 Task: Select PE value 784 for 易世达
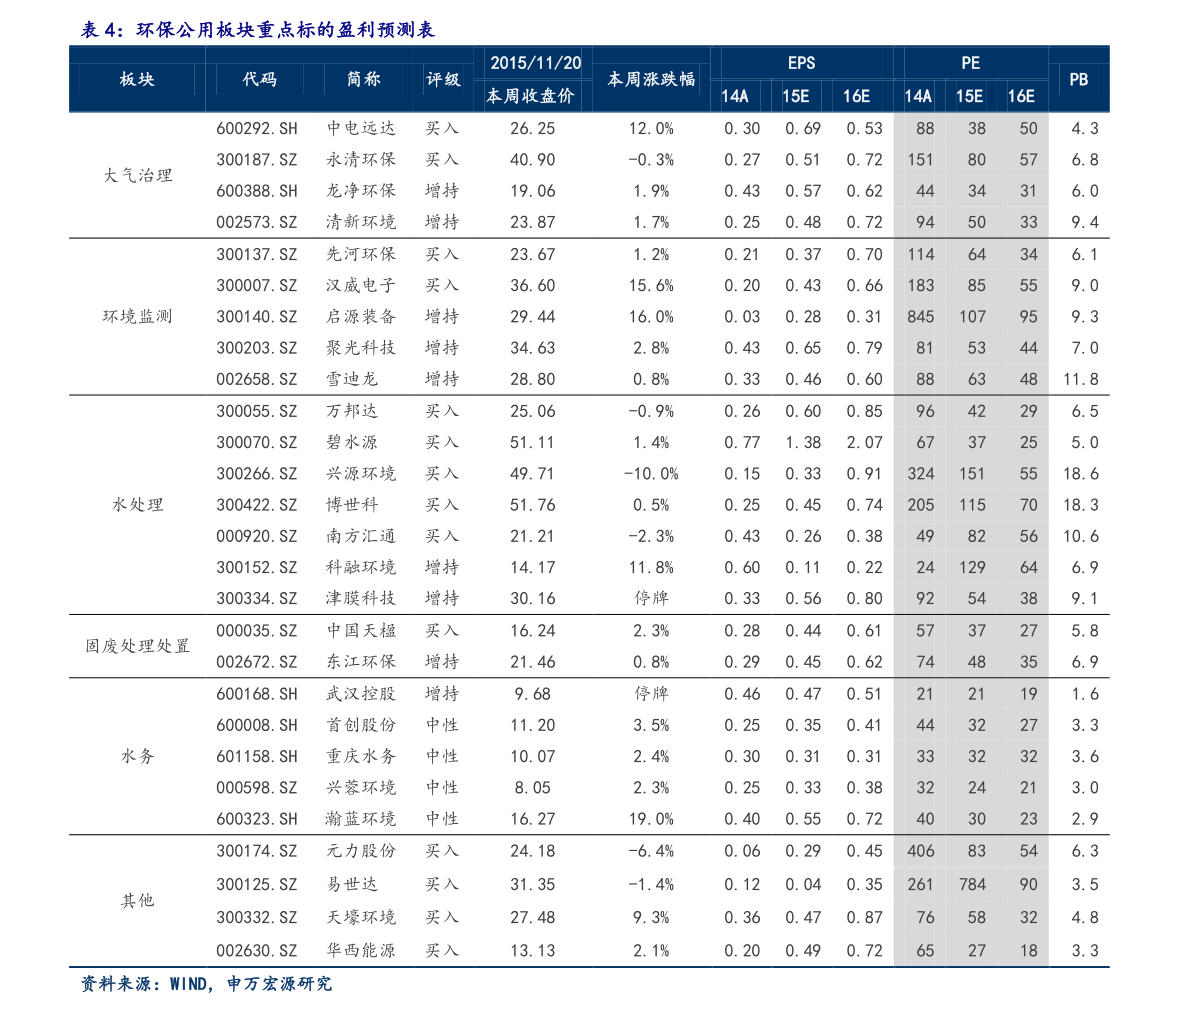click(972, 885)
